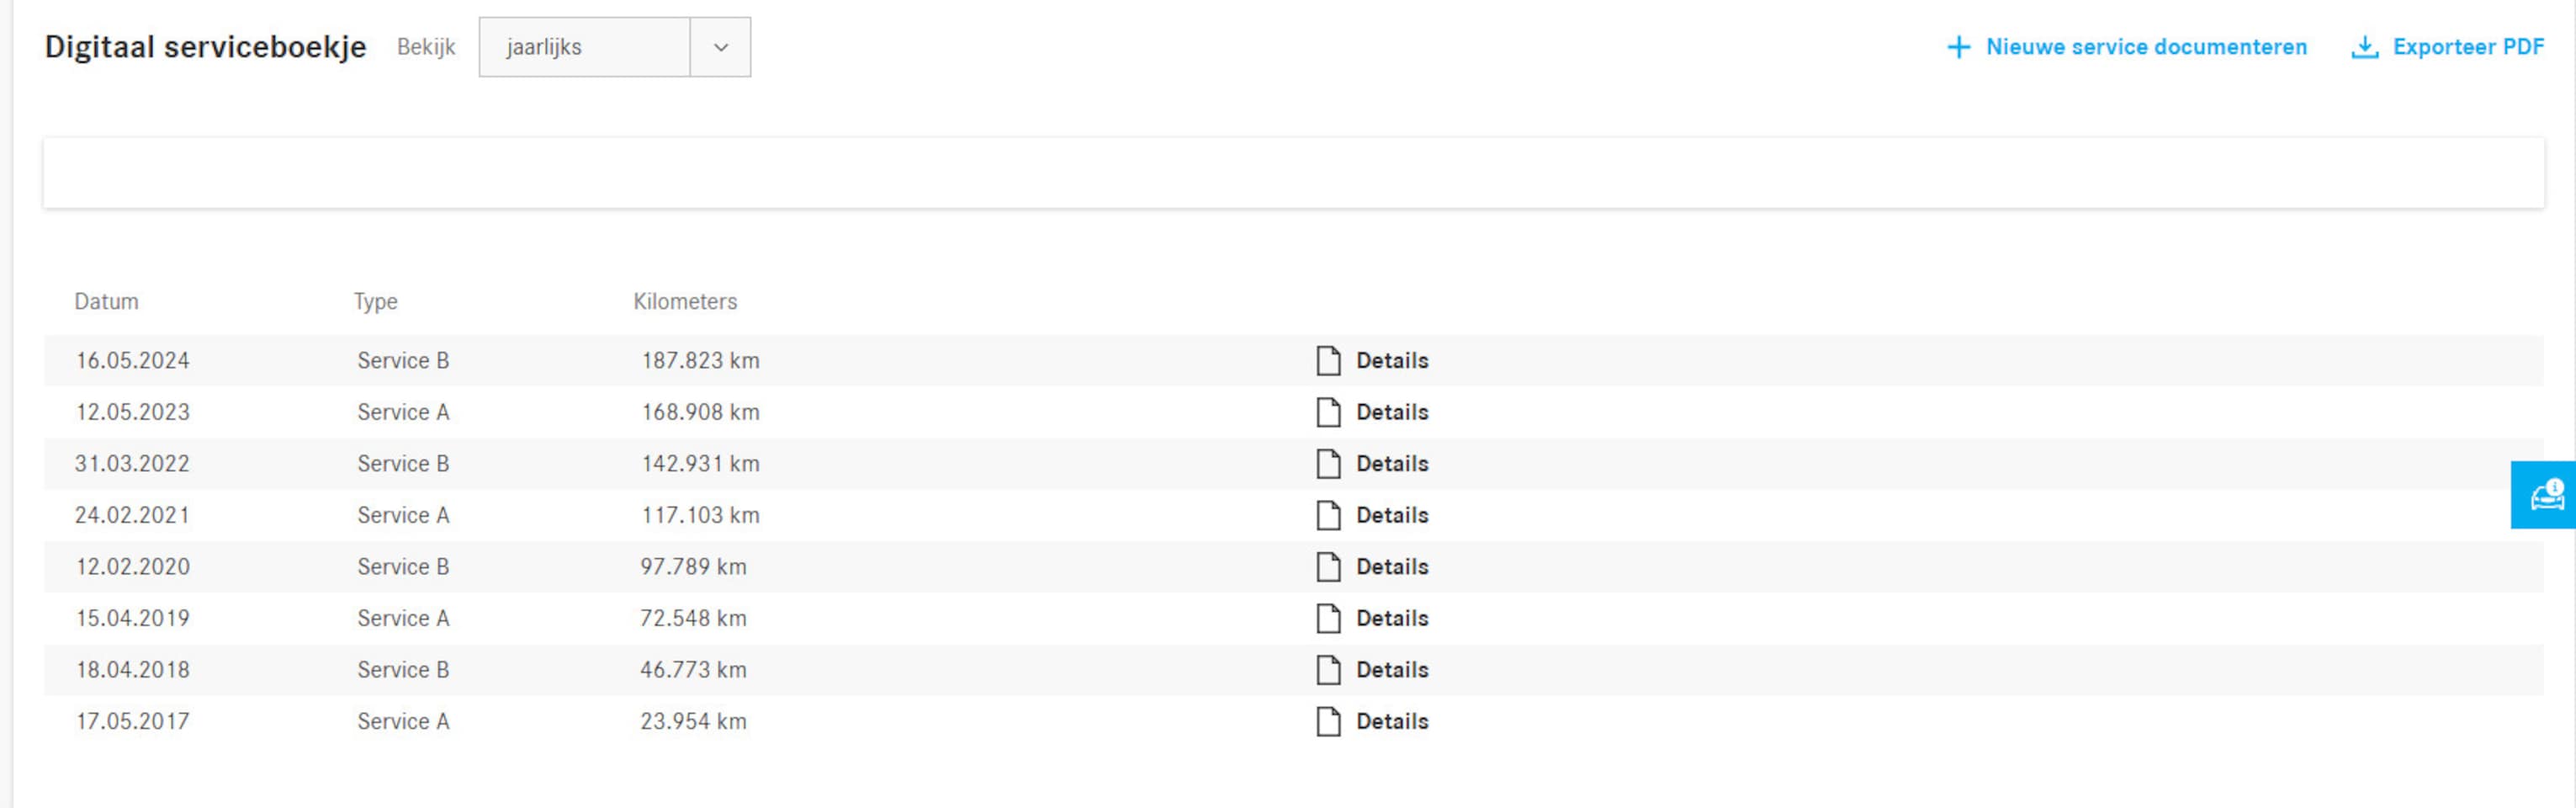Open the blue car notification side widget
This screenshot has width=2576, height=808.
click(2545, 495)
